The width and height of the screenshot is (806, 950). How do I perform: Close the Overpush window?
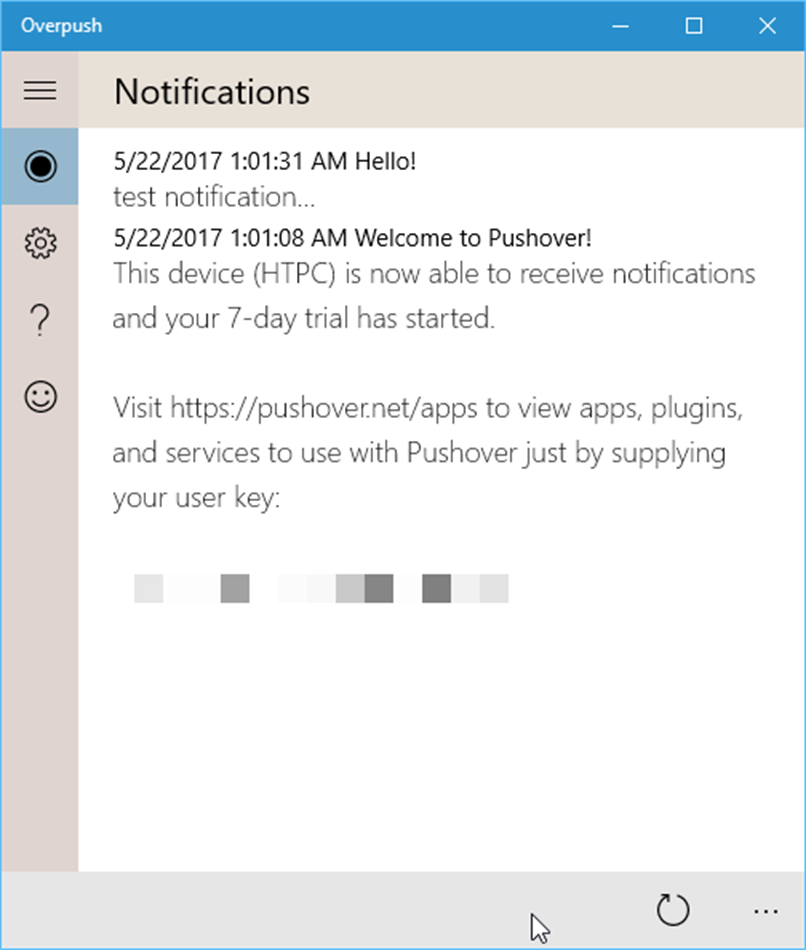coord(767,26)
